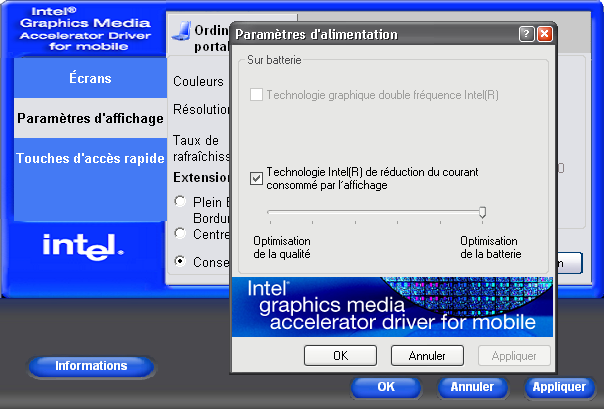Select the Centre radio button
The height and width of the screenshot is (409, 604).
(x=180, y=233)
